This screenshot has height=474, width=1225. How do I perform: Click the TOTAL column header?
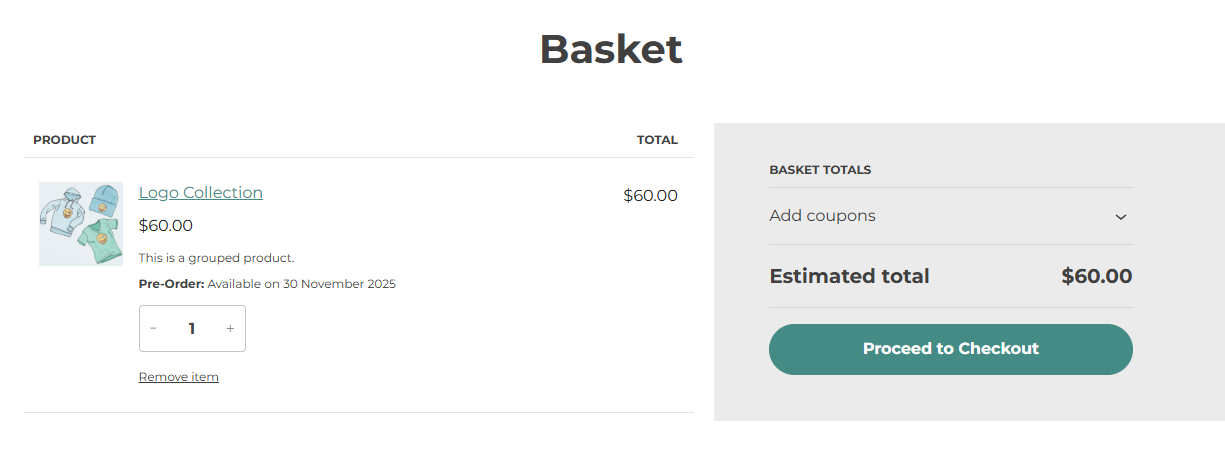[657, 140]
